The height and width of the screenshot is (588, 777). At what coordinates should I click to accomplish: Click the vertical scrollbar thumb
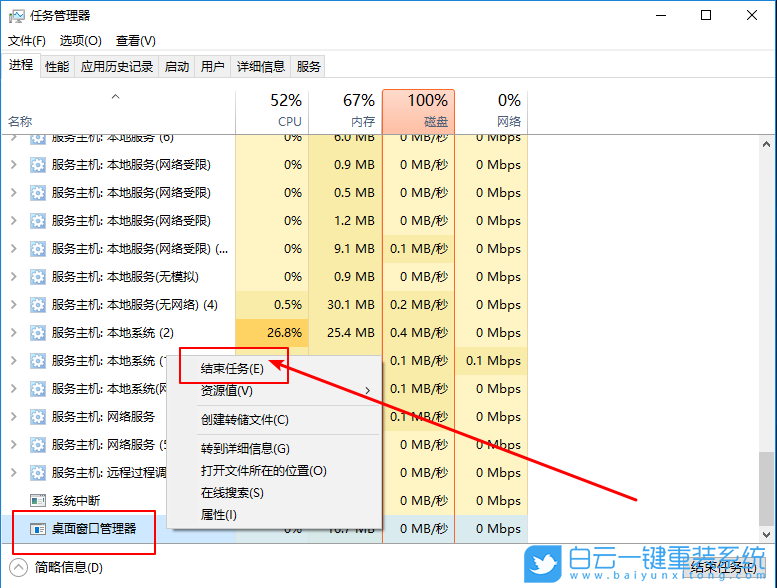point(766,489)
